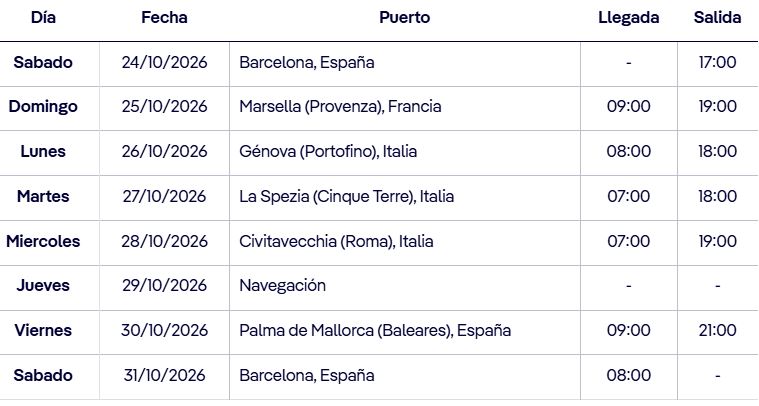Click the Salida column header
The width and height of the screenshot is (759, 406).
[x=717, y=18]
